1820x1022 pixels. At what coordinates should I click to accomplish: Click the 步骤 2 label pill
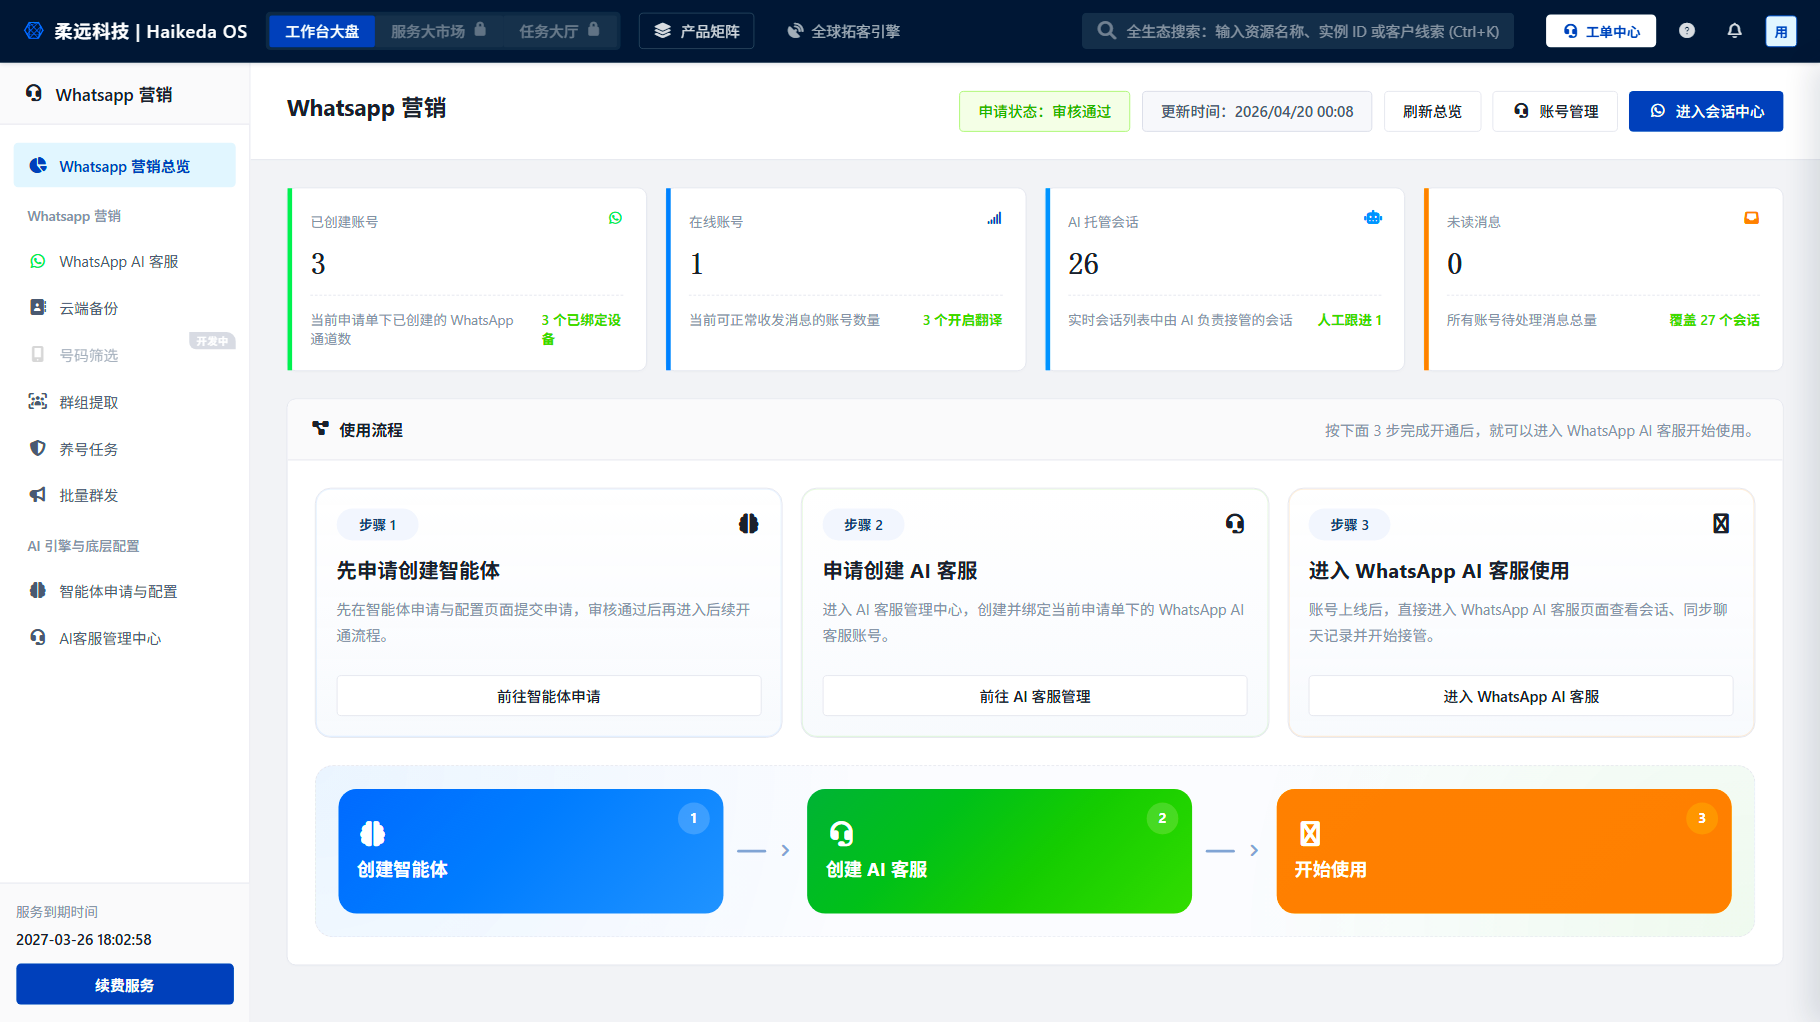point(863,524)
